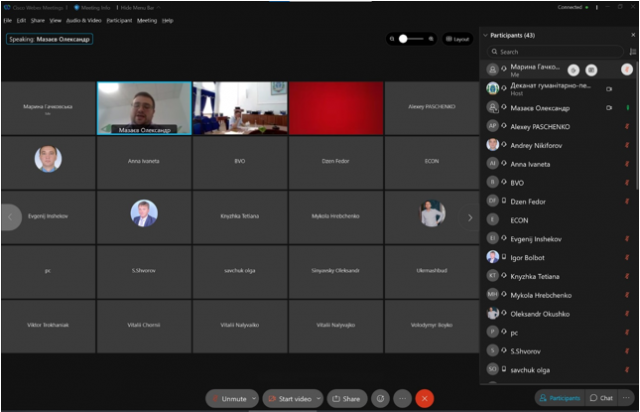Screen dimensions: 640x412
Task: Select the red video tile
Action: click(336, 108)
